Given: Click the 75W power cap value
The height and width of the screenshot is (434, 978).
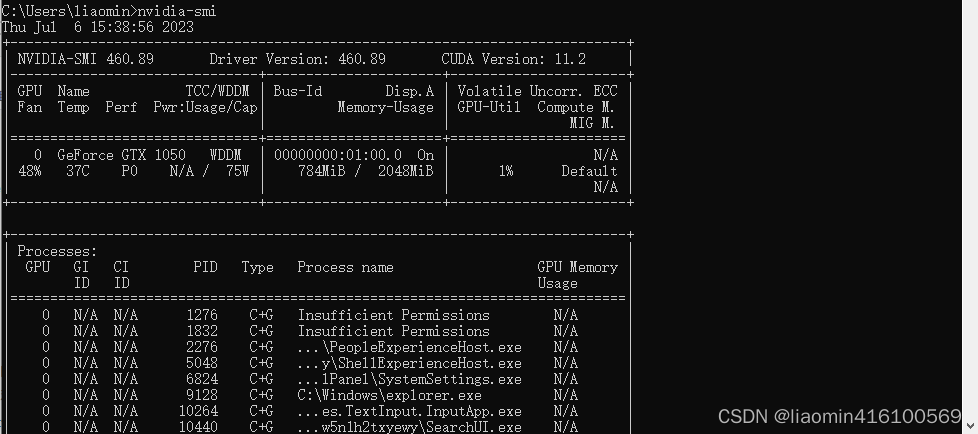Looking at the screenshot, I should [238, 171].
